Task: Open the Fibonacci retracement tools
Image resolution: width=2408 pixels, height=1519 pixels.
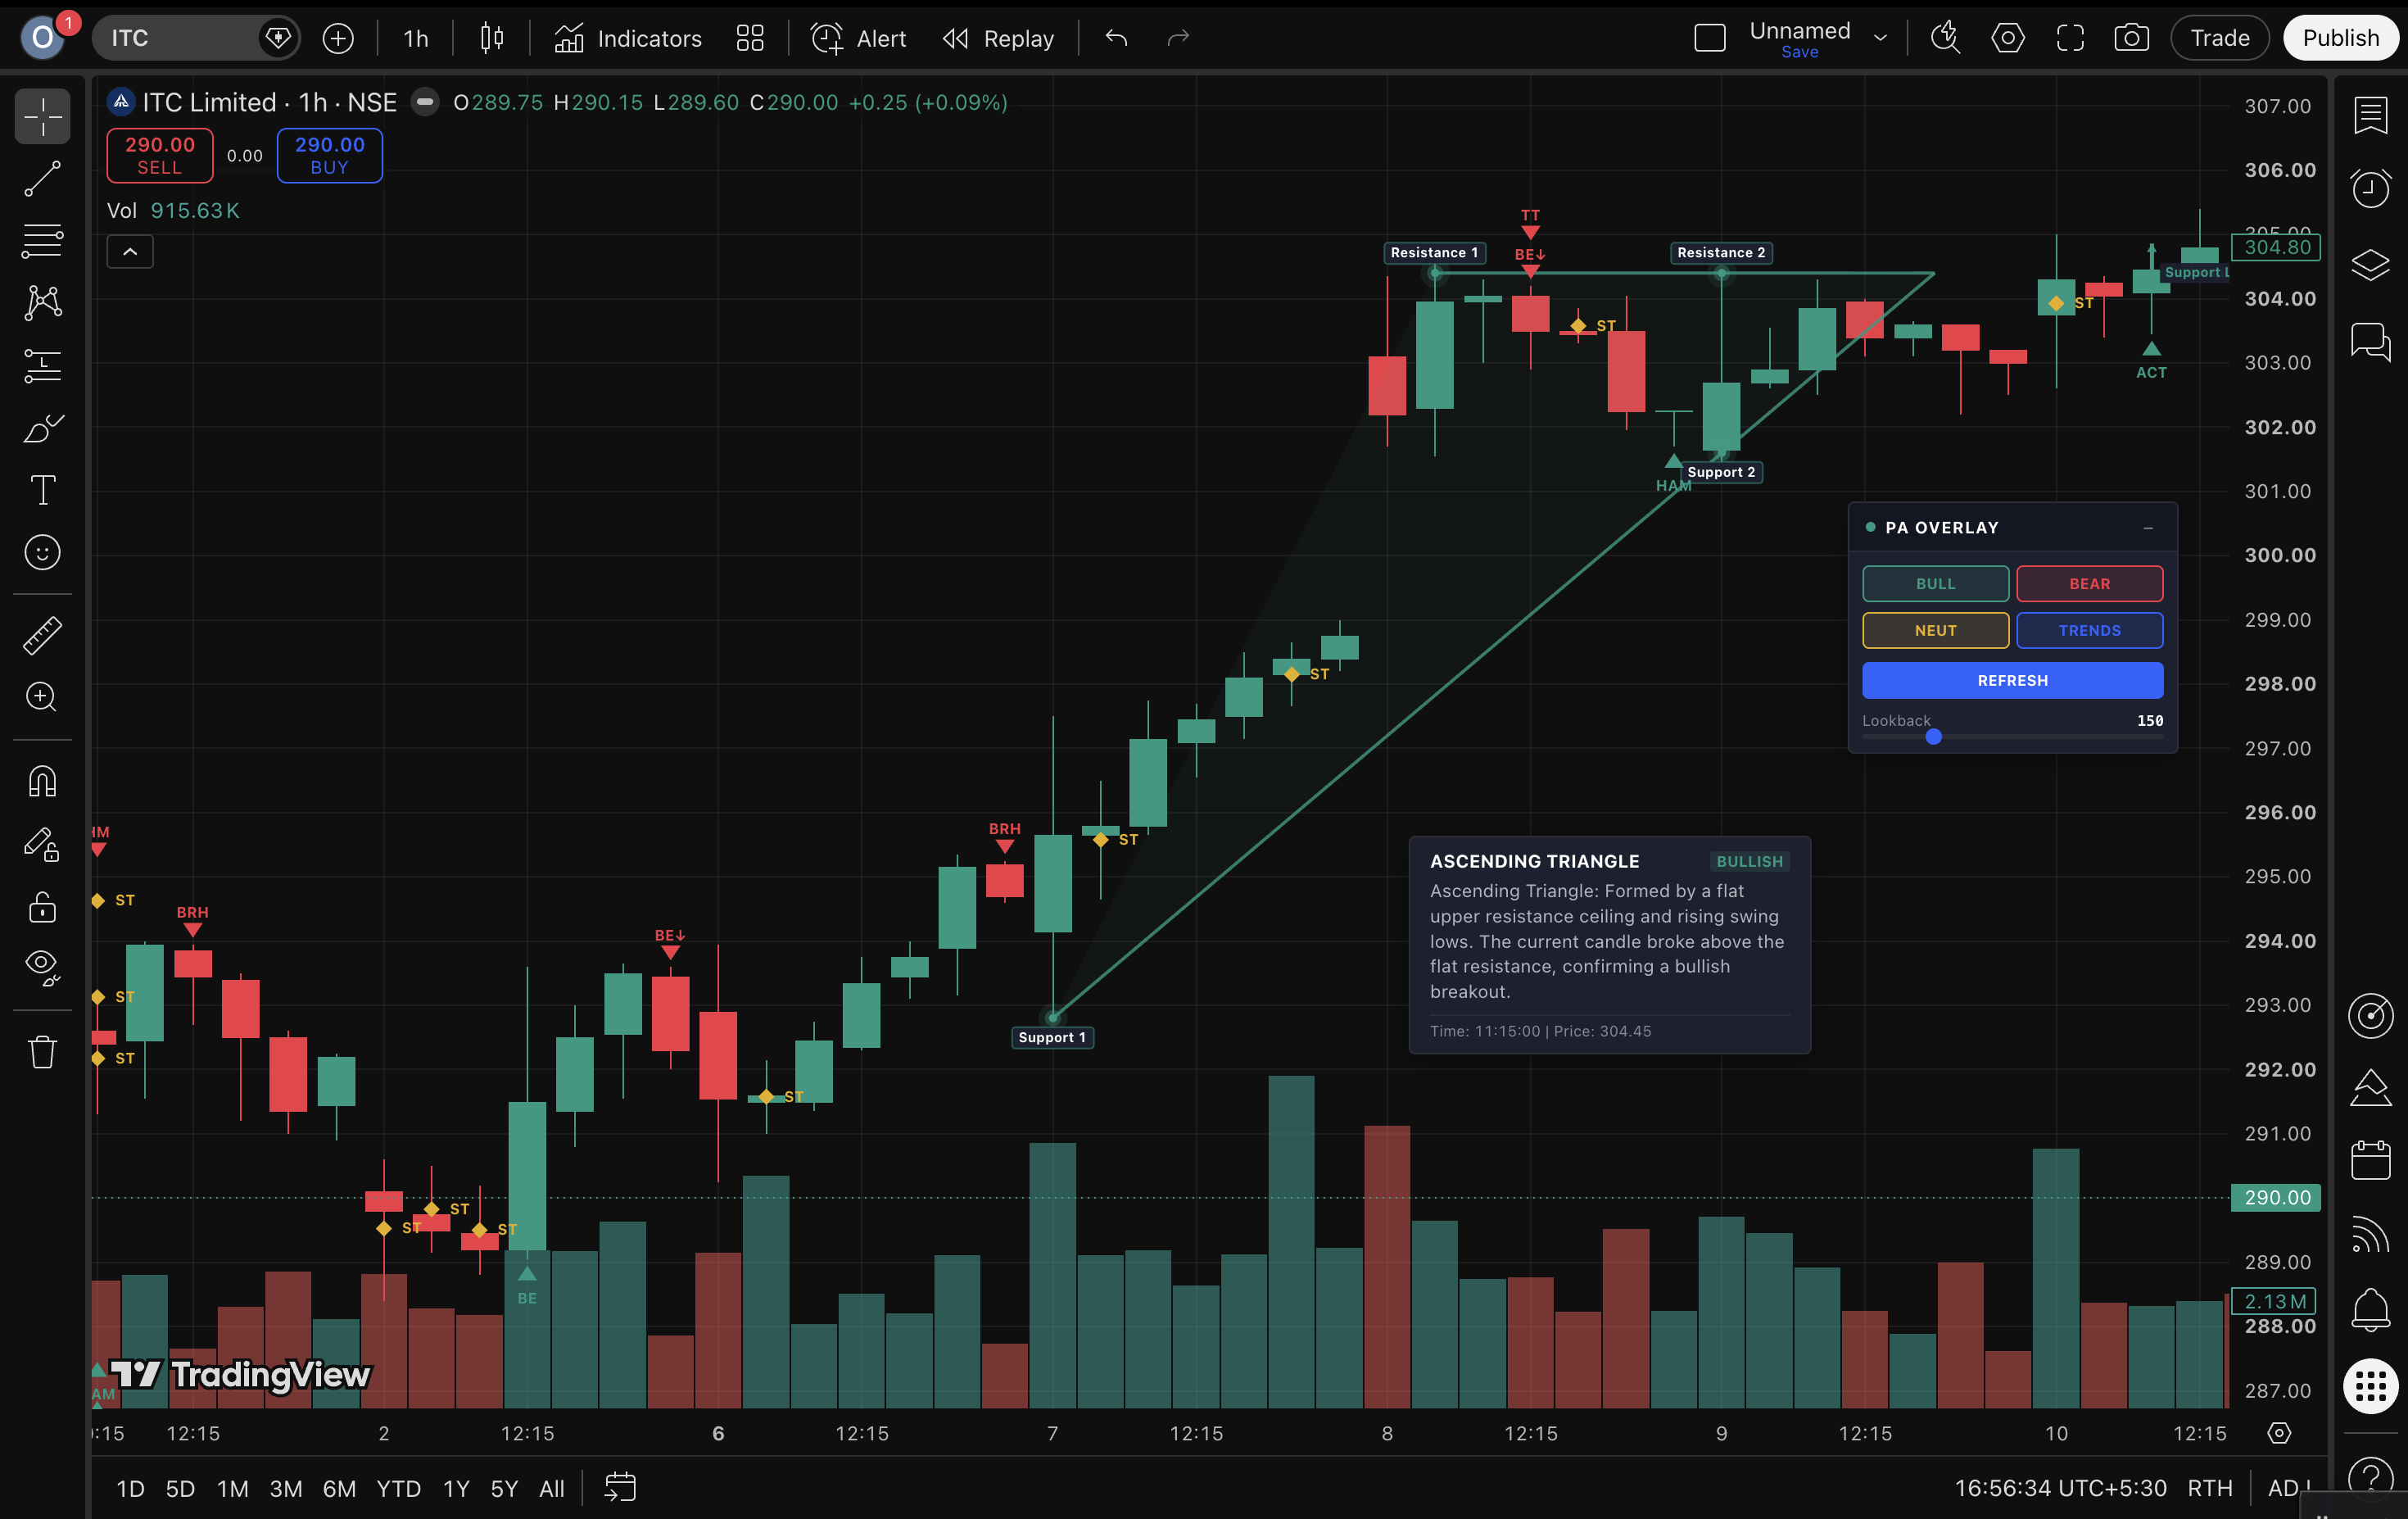Action: point(42,241)
